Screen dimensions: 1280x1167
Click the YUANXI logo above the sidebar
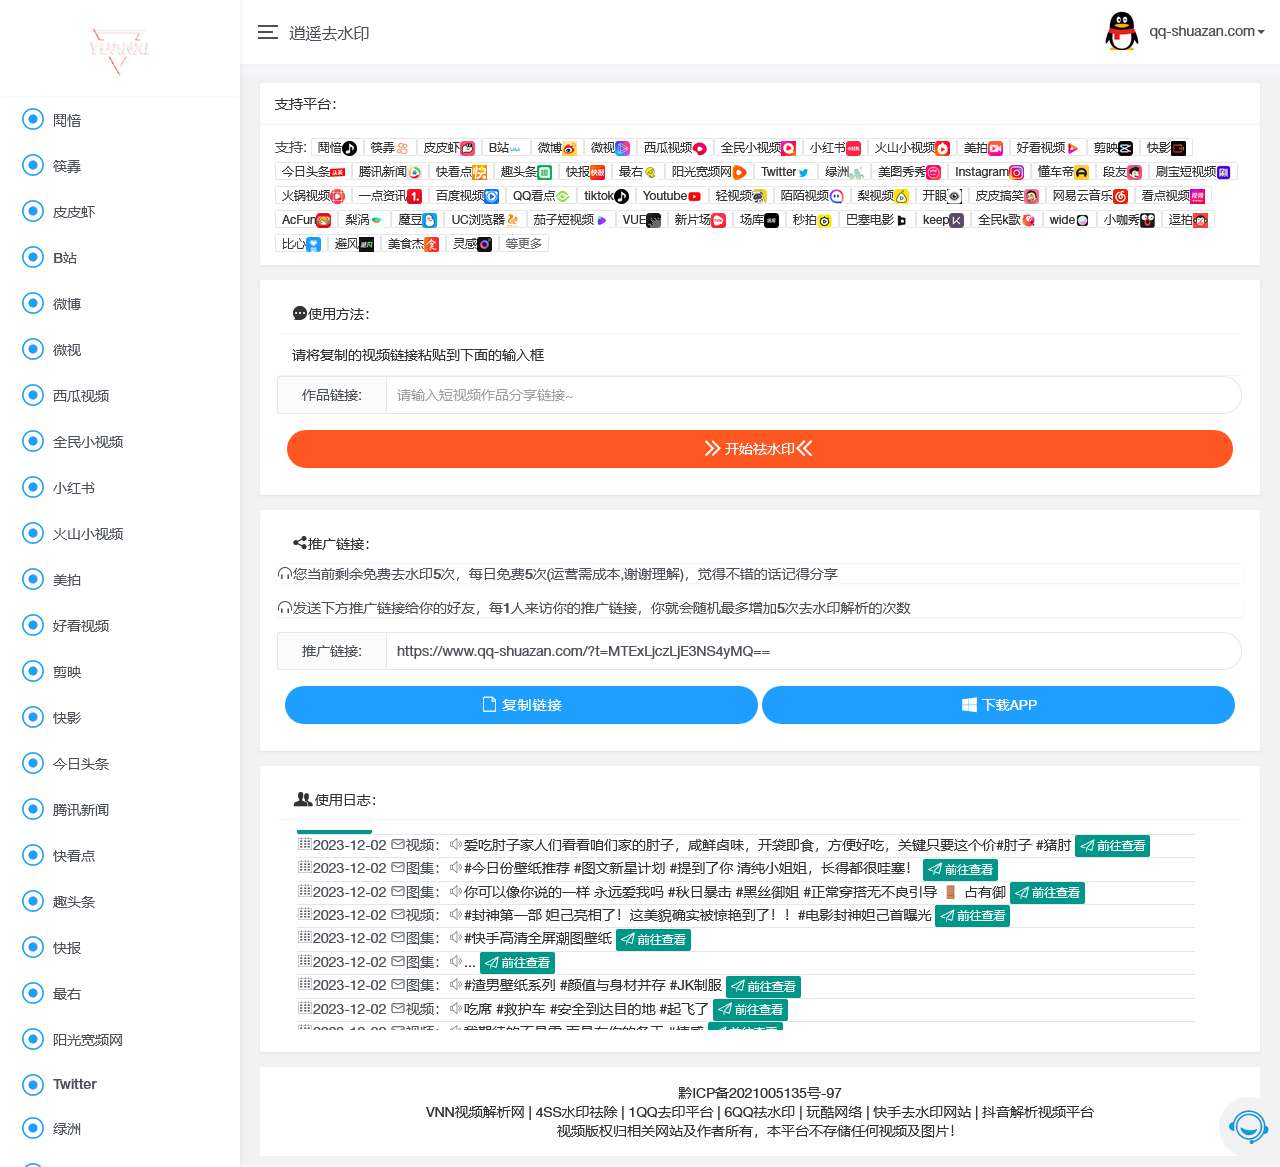(x=119, y=49)
